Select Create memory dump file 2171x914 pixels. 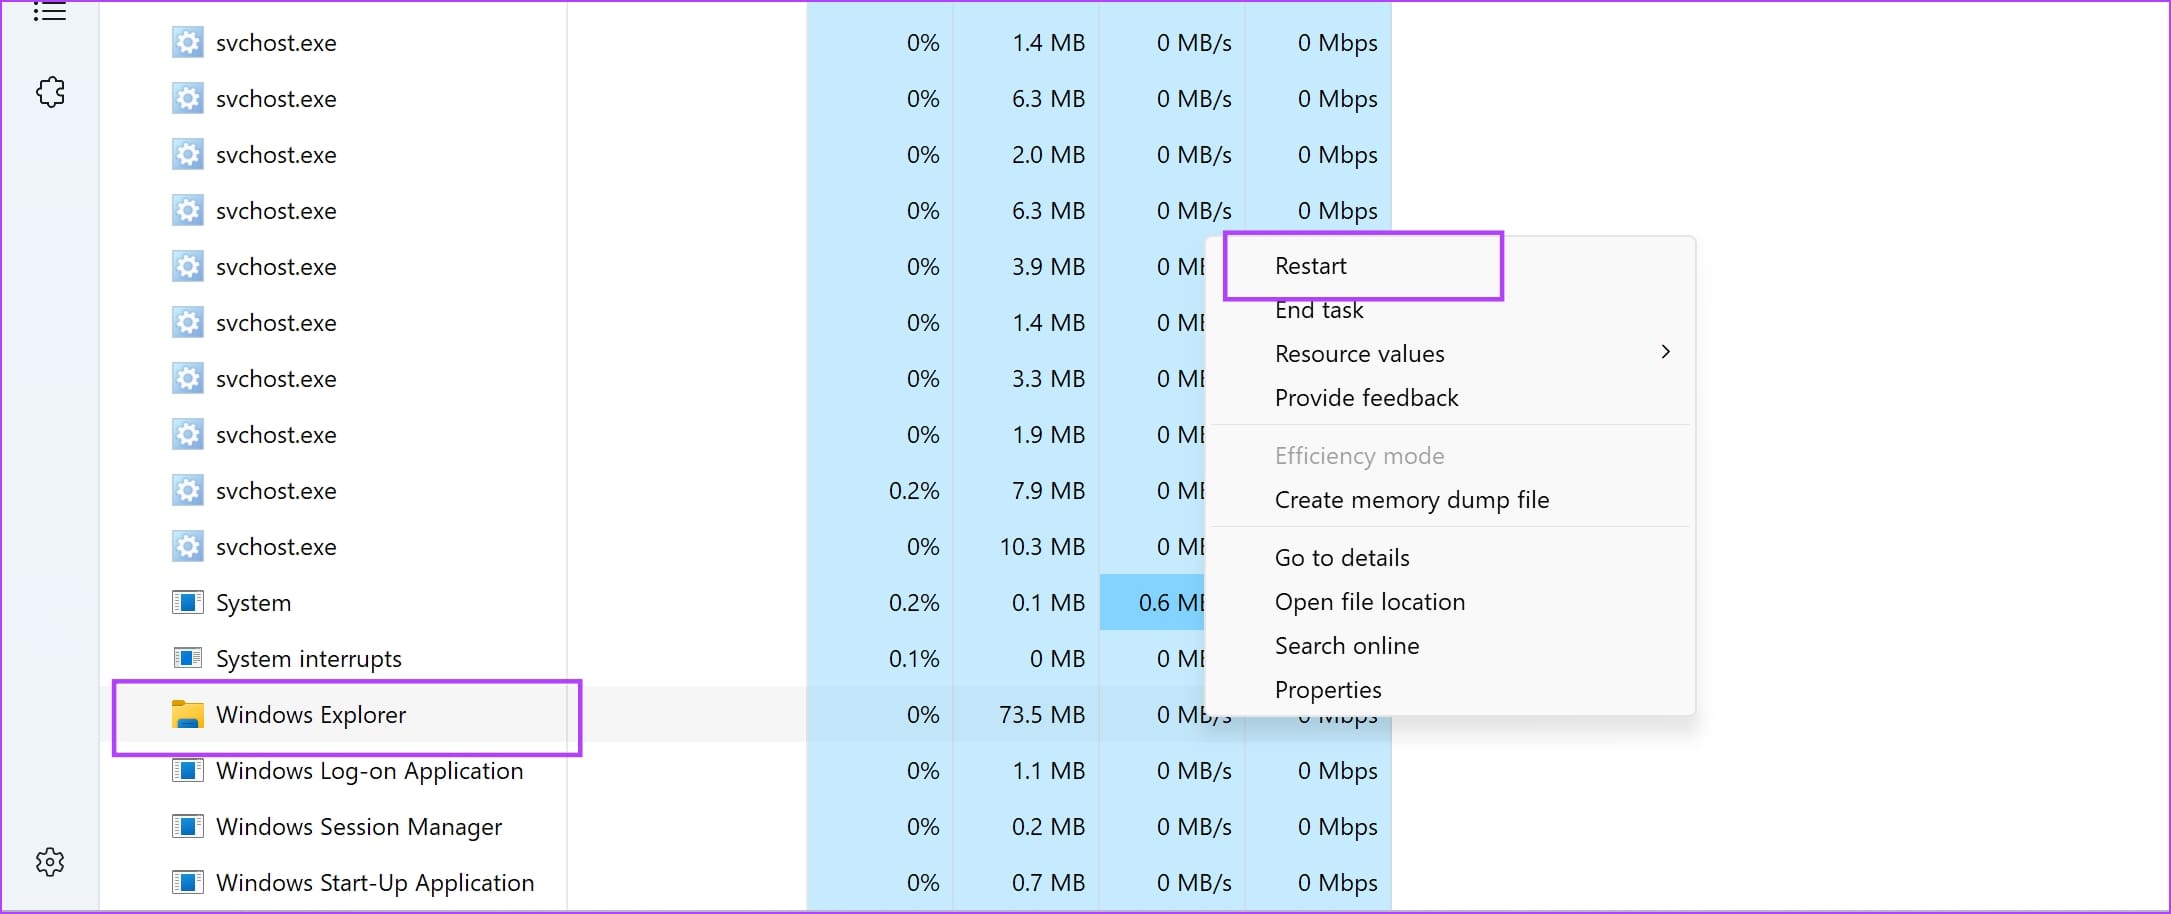pos(1412,499)
